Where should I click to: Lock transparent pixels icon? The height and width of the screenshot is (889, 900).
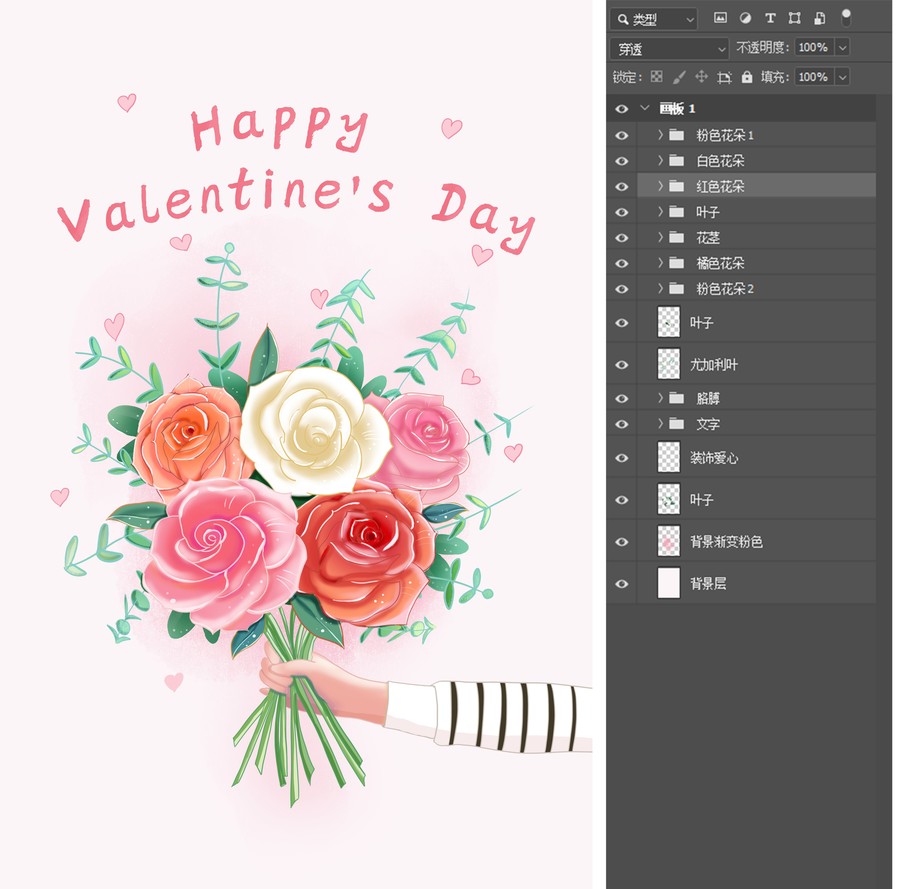coord(657,77)
